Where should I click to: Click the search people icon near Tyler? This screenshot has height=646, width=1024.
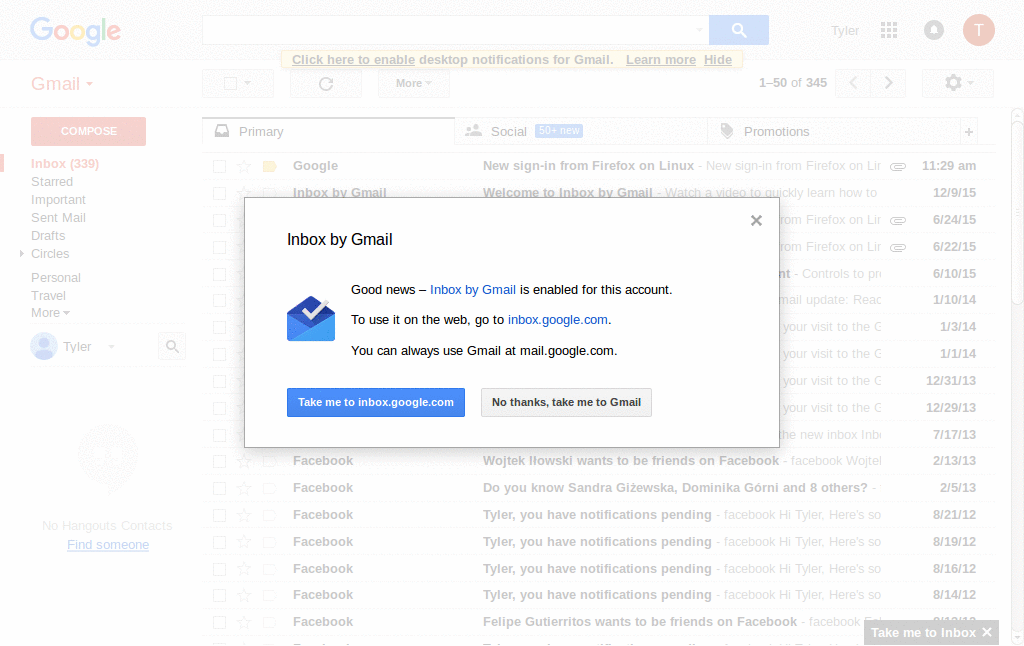(x=171, y=345)
